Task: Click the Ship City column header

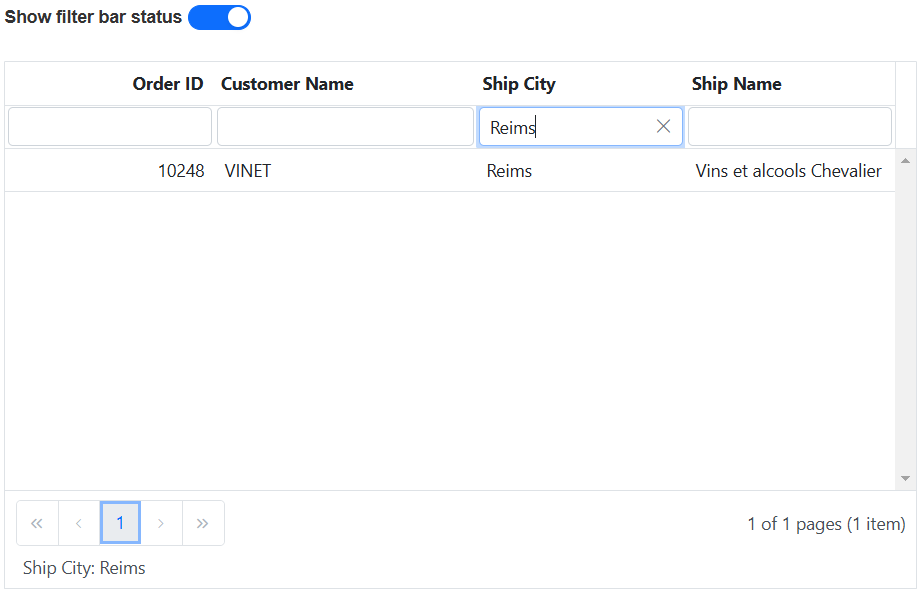Action: click(518, 84)
